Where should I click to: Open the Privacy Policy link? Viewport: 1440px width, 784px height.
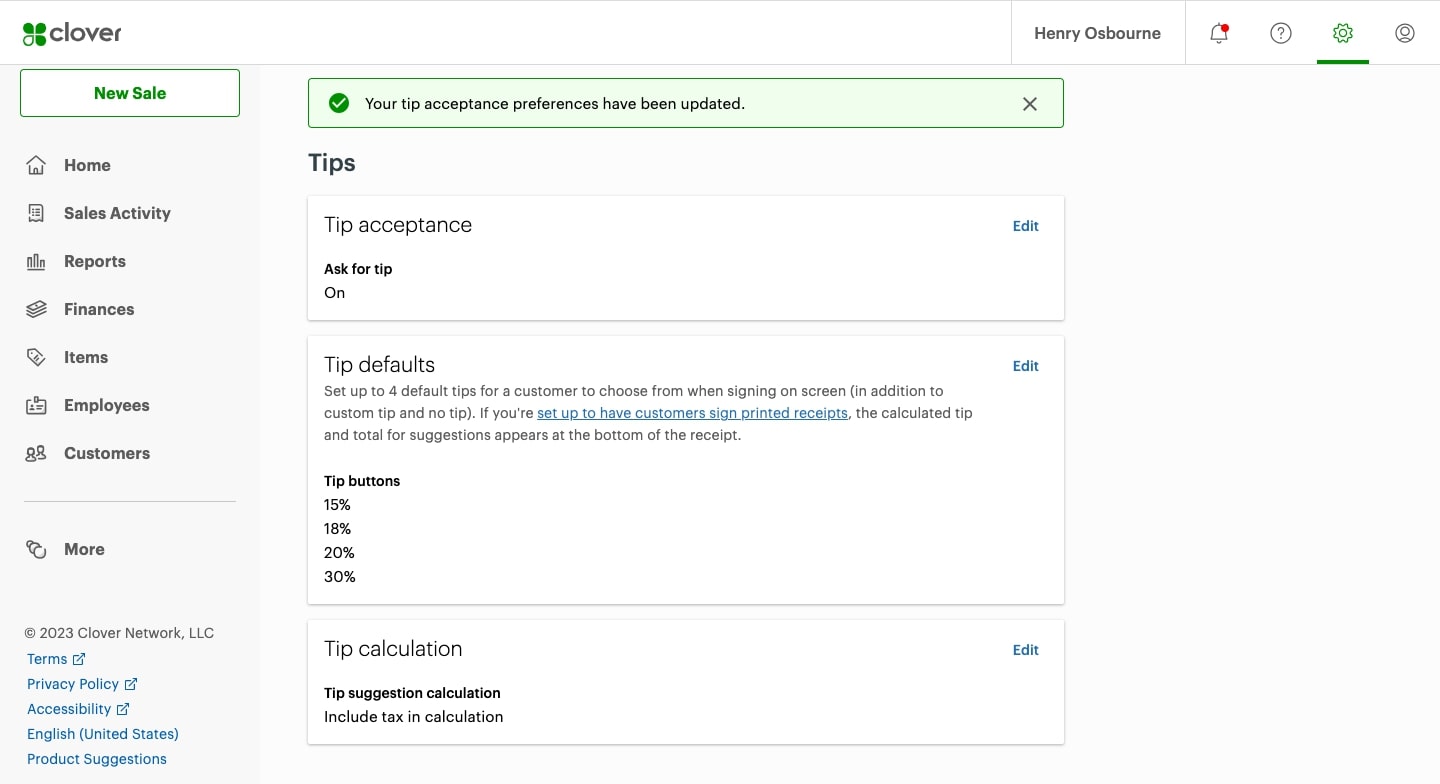[x=73, y=684]
